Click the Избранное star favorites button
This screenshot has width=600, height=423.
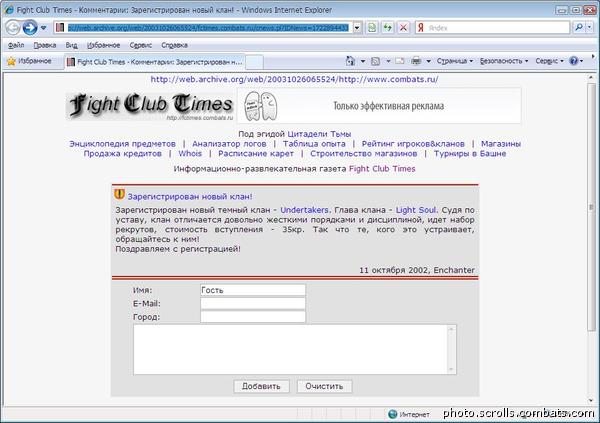[x=29, y=61]
